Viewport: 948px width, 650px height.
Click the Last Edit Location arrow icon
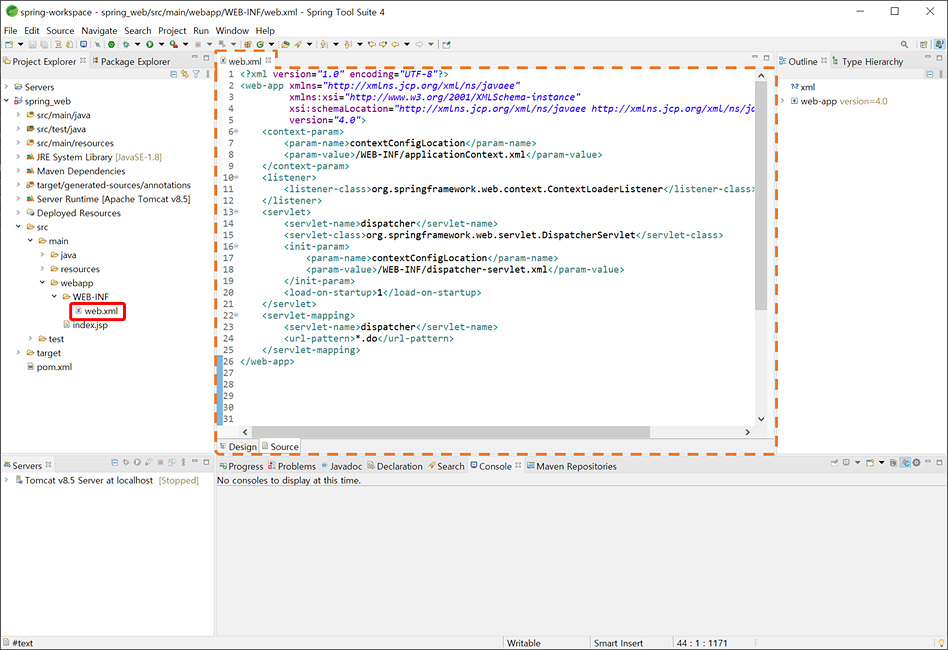372,44
